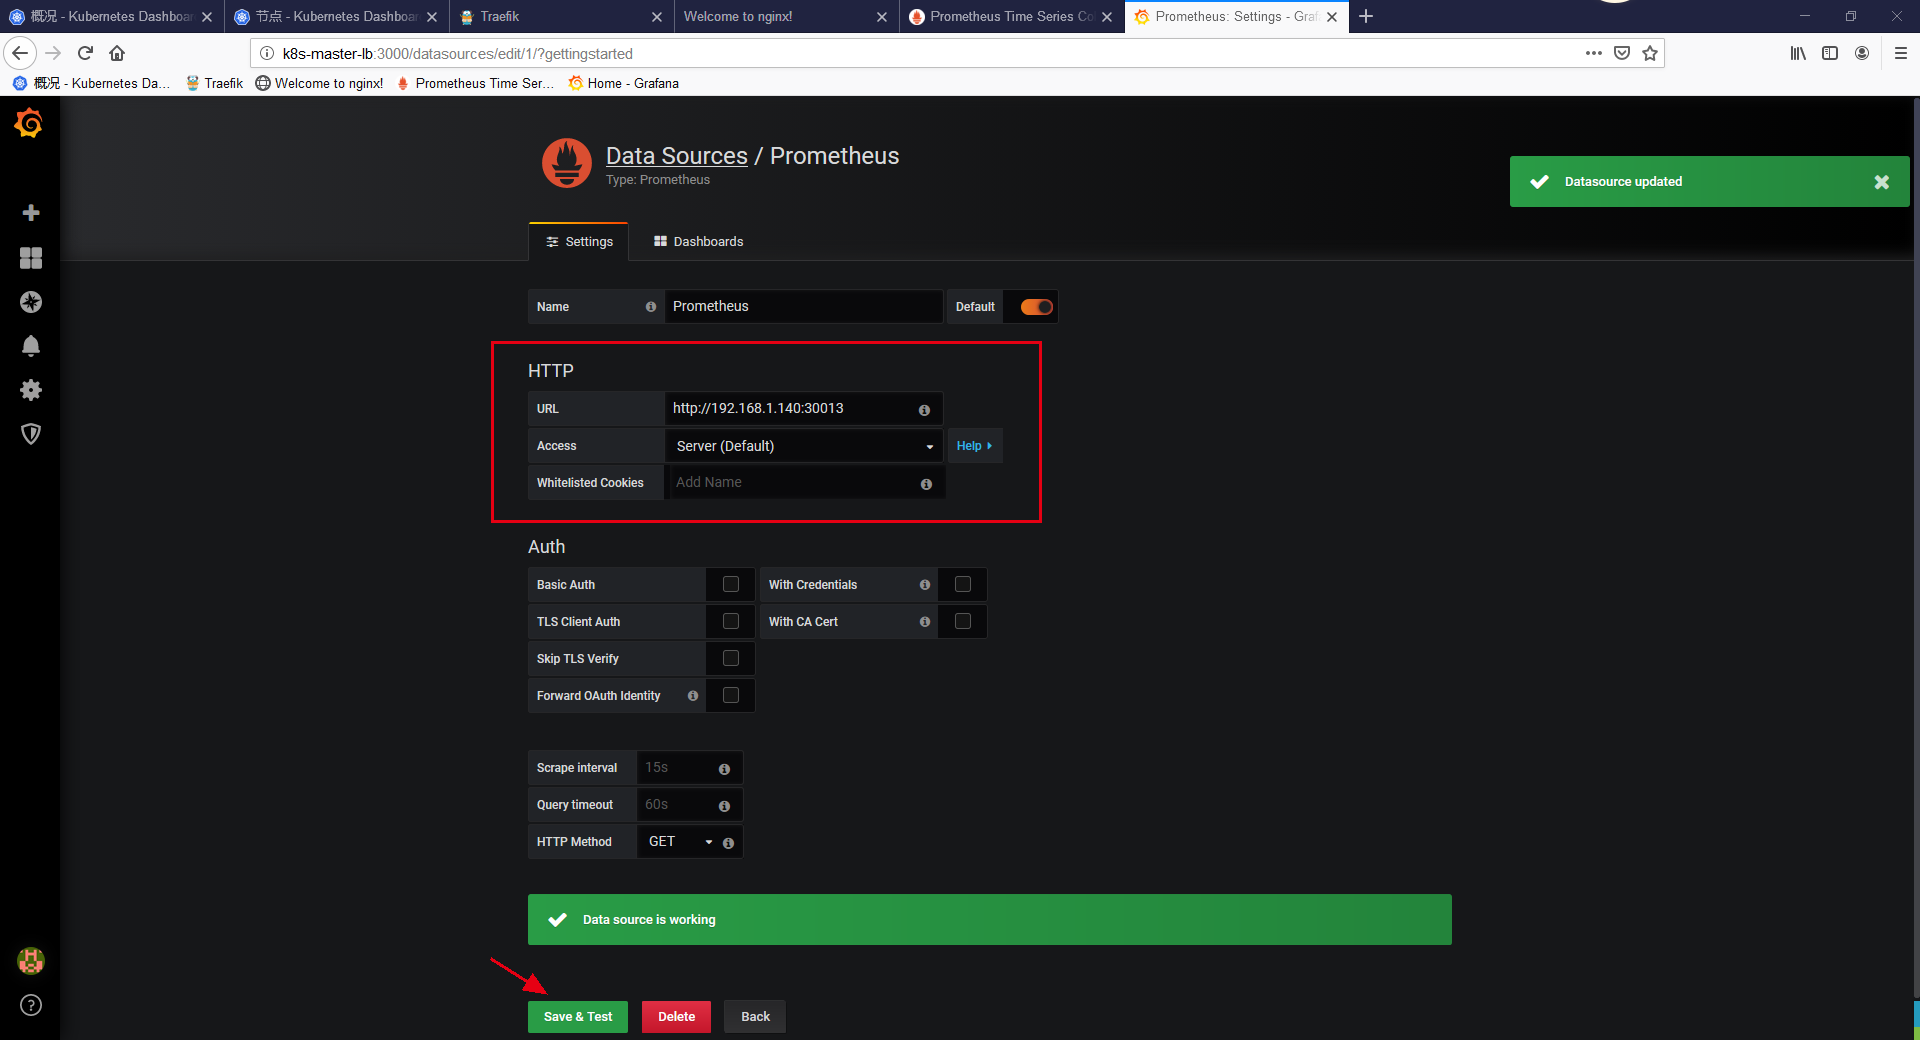Open Firefox library icon
Image resolution: width=1920 pixels, height=1040 pixels.
pos(1798,53)
